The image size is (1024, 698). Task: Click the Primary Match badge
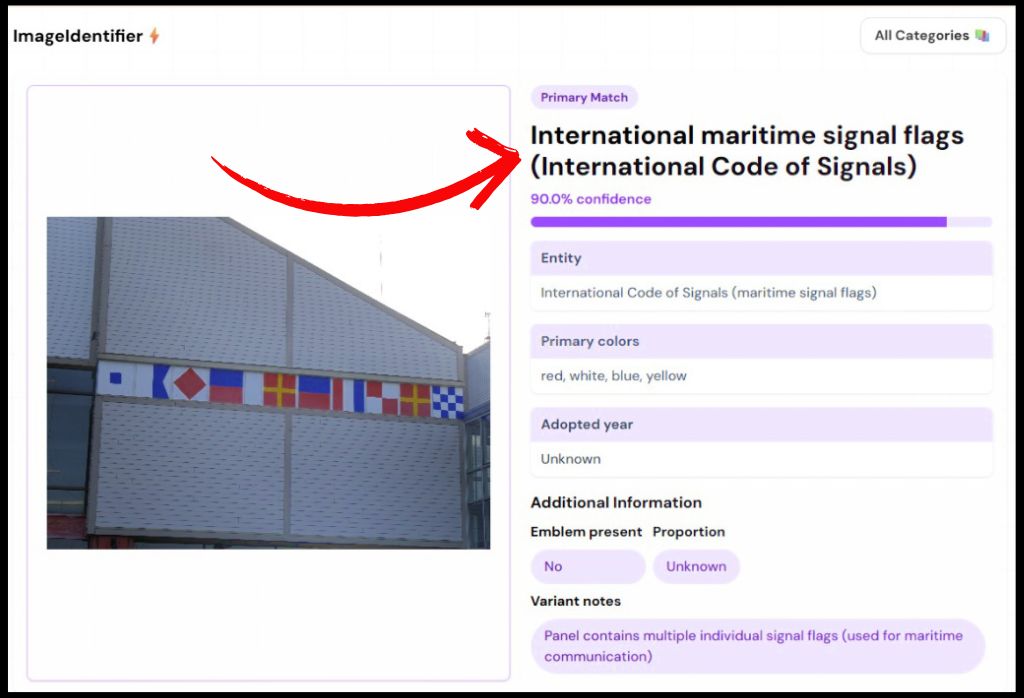pyautogui.click(x=584, y=97)
